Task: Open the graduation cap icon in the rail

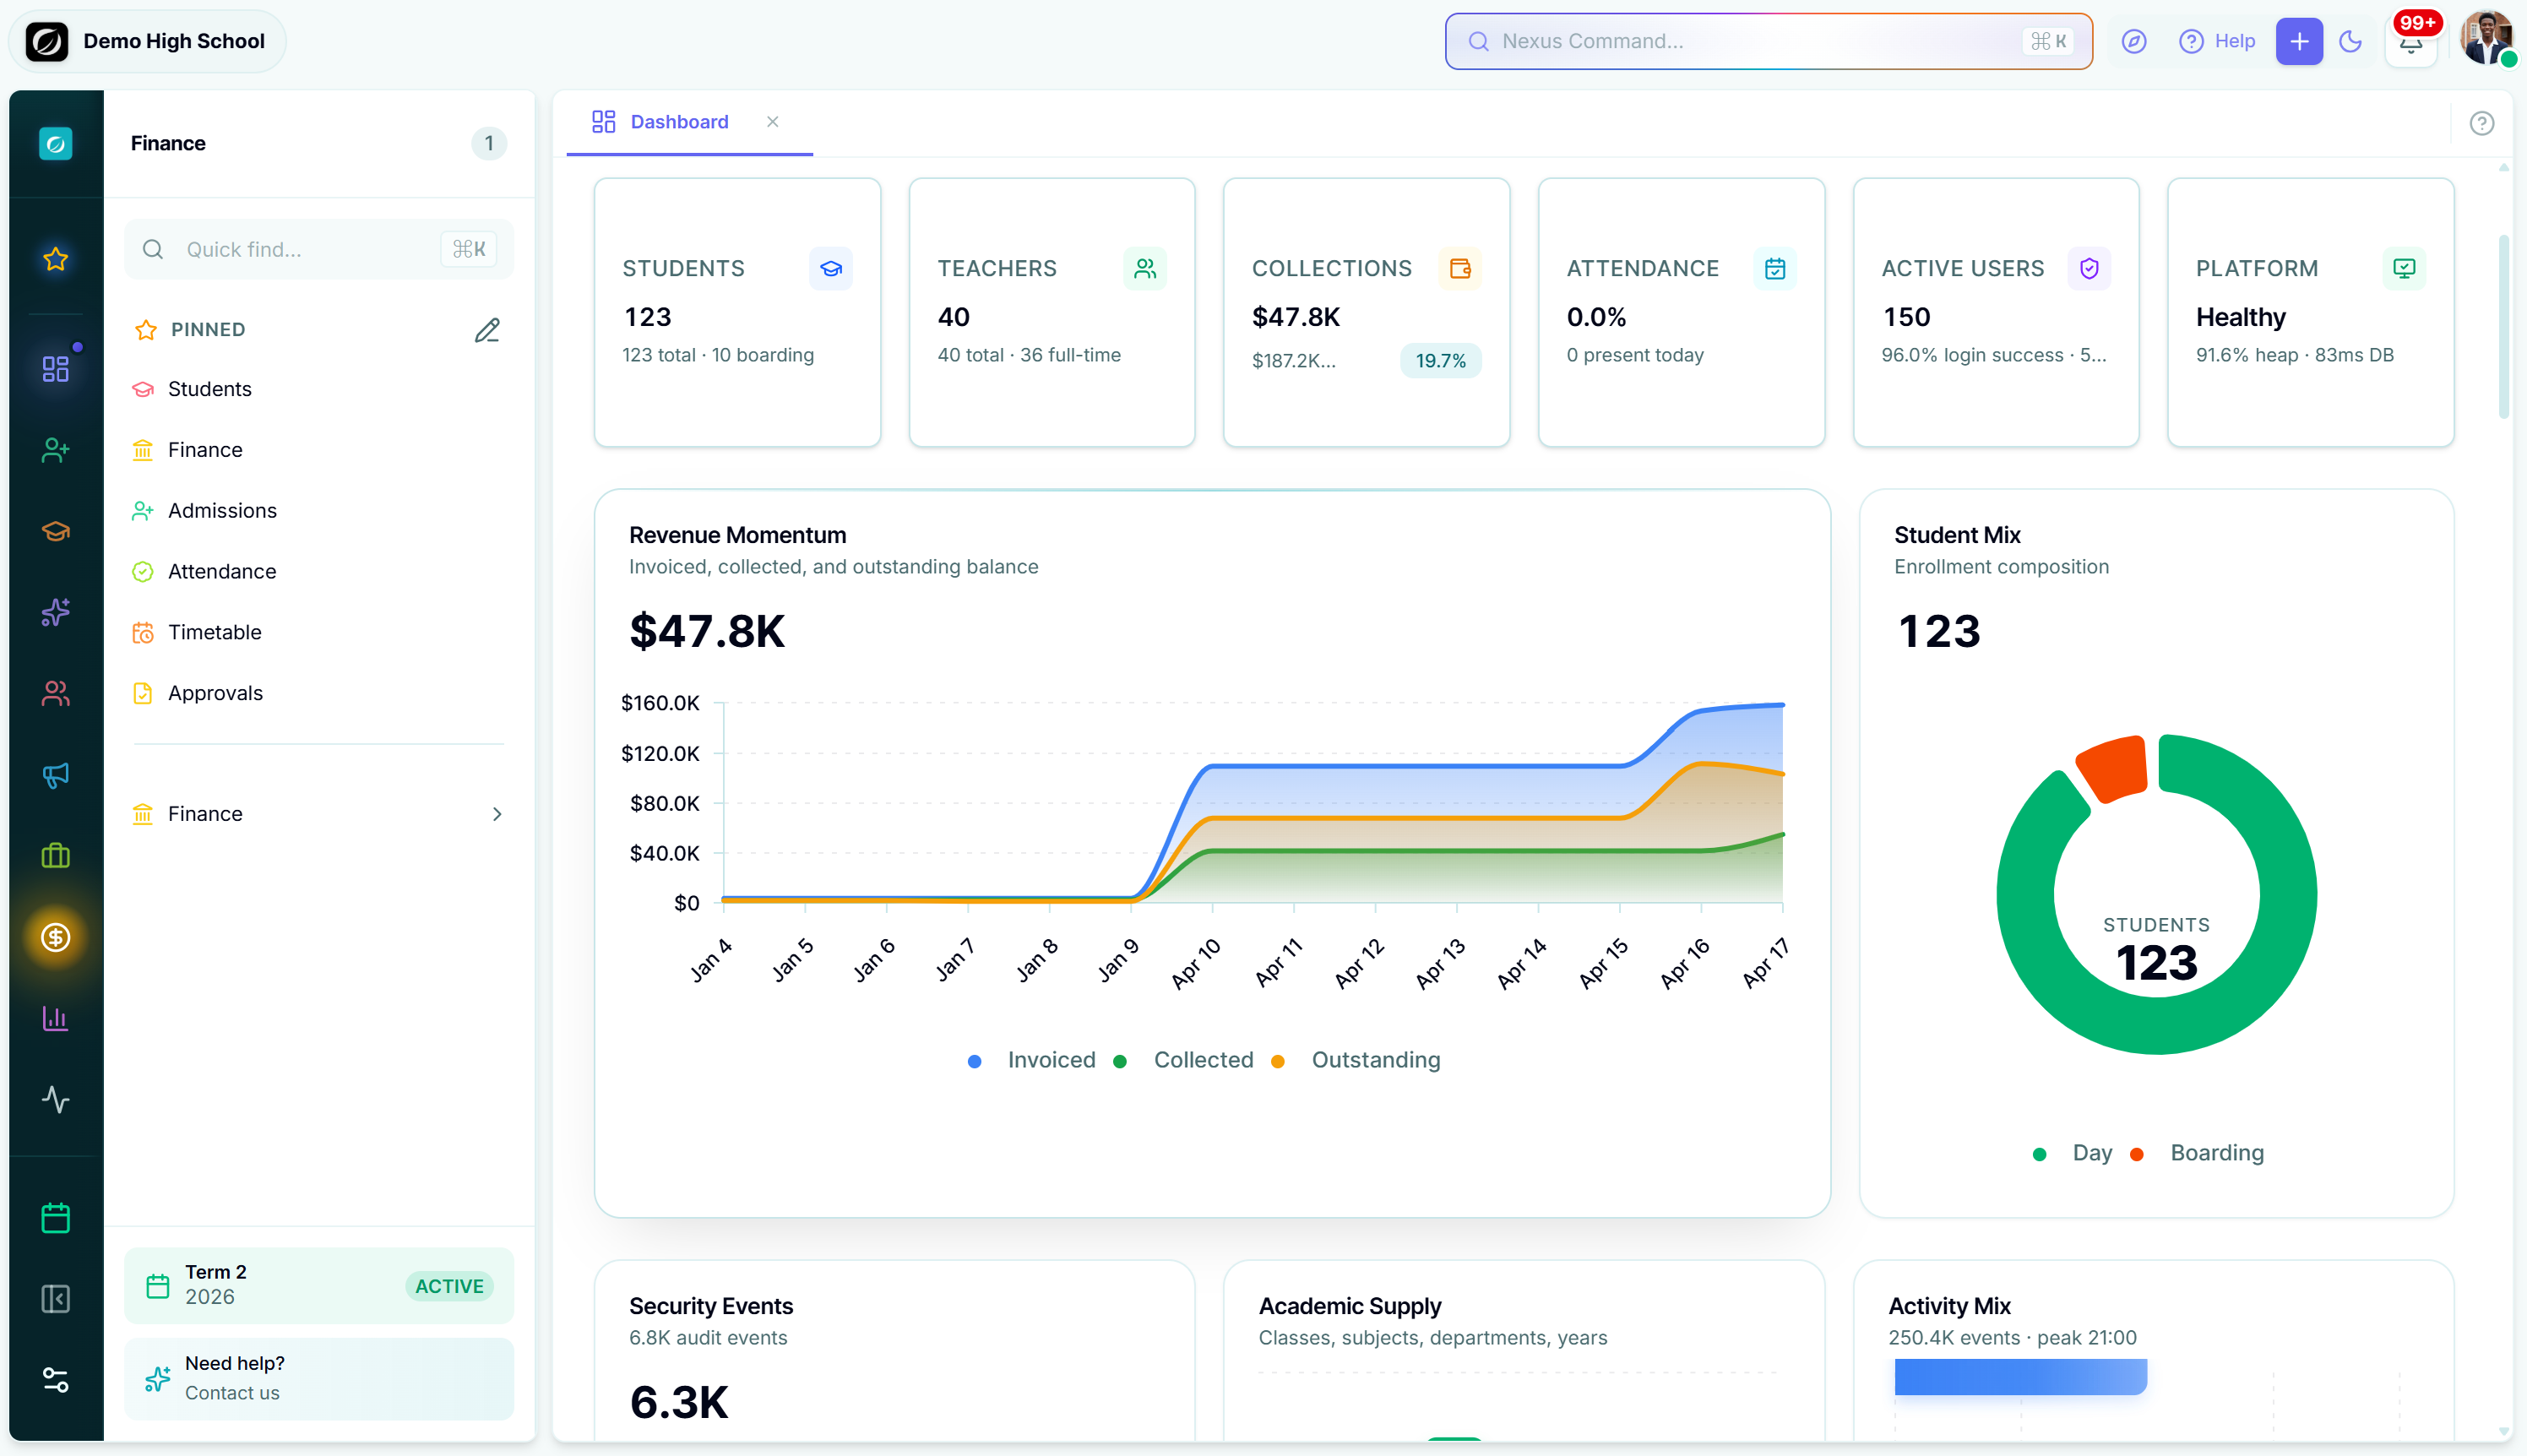Action: [56, 531]
